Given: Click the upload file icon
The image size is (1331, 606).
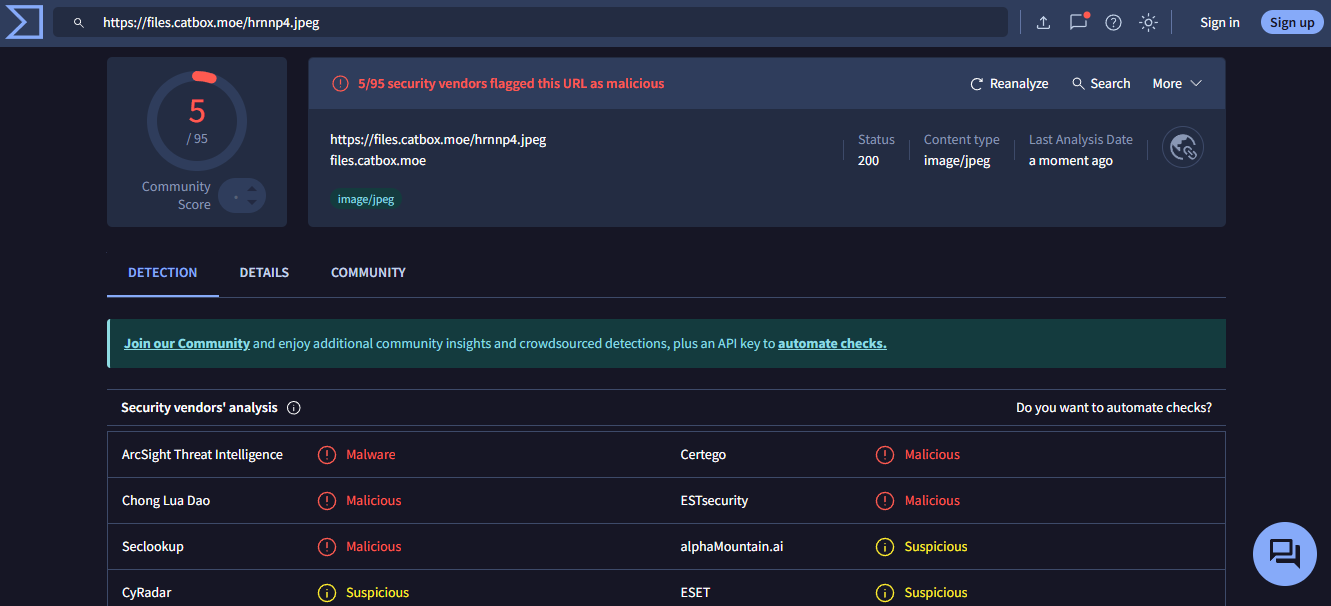Looking at the screenshot, I should point(1043,22).
